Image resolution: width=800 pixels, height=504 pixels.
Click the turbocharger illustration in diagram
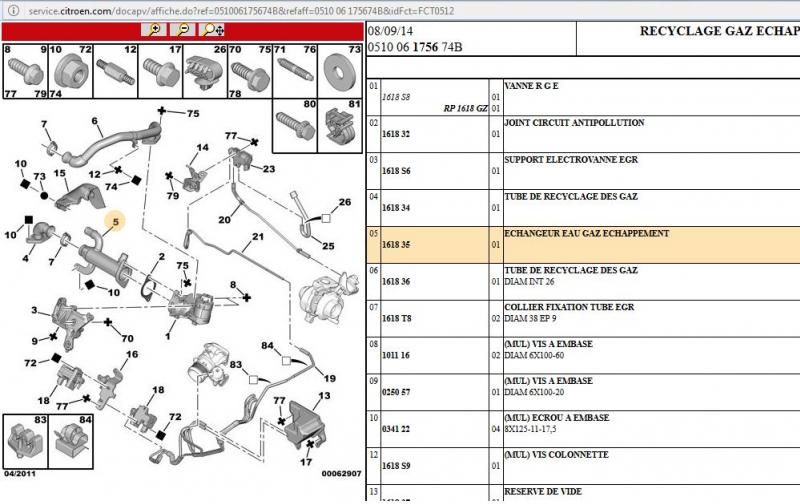pyautogui.click(x=328, y=298)
